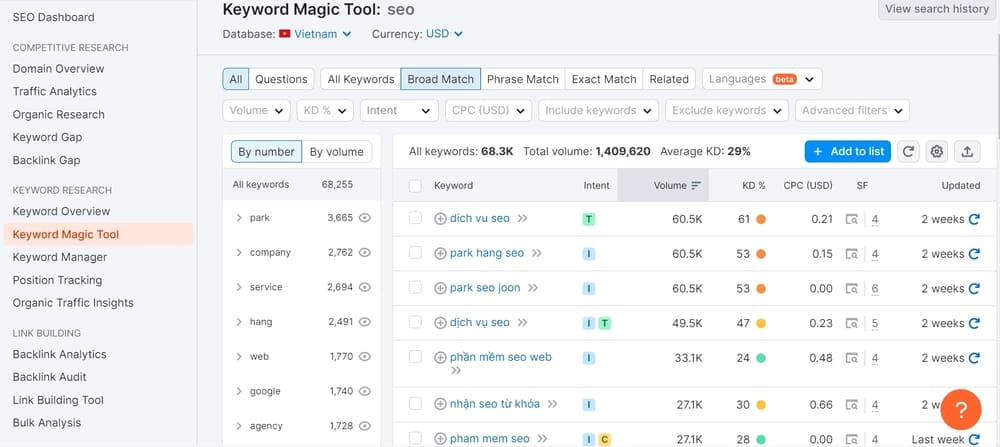Refresh metrics for 'dich vu seo' row
Image resolution: width=1000 pixels, height=447 pixels.
point(974,219)
